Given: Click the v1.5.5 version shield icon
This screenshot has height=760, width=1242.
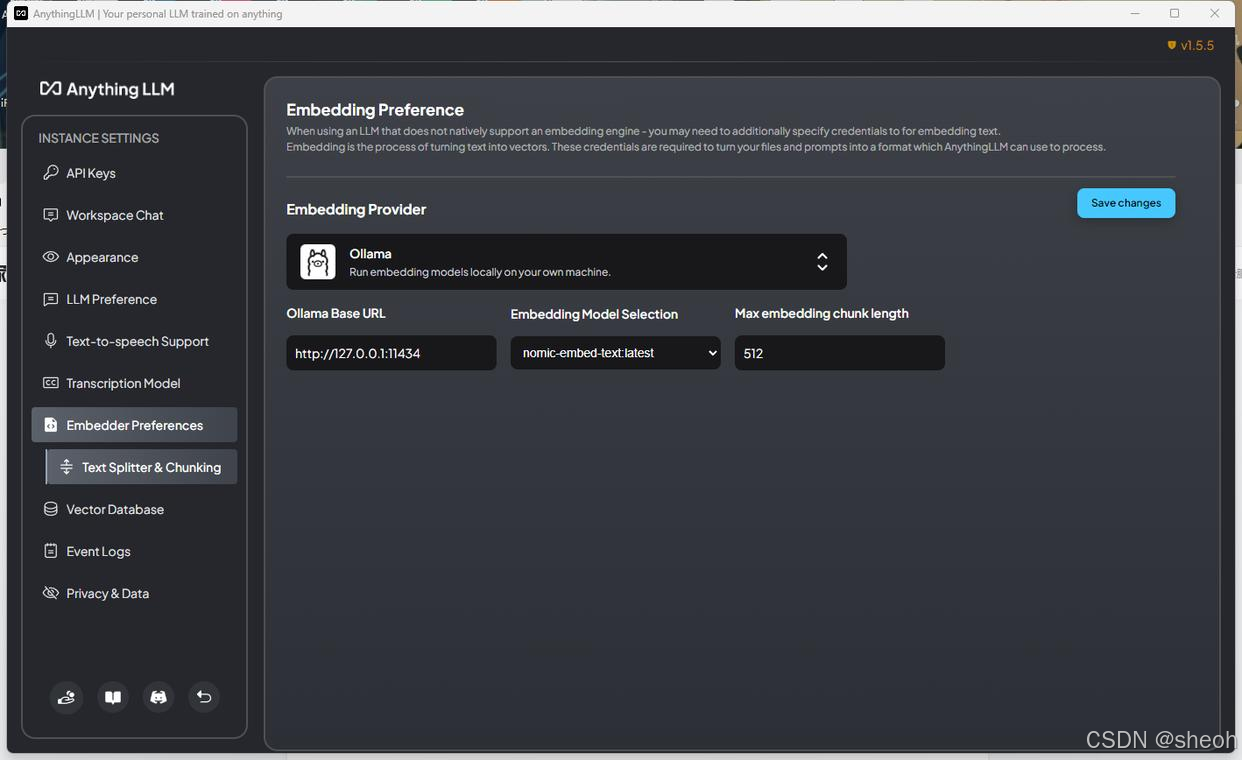Looking at the screenshot, I should (1172, 45).
